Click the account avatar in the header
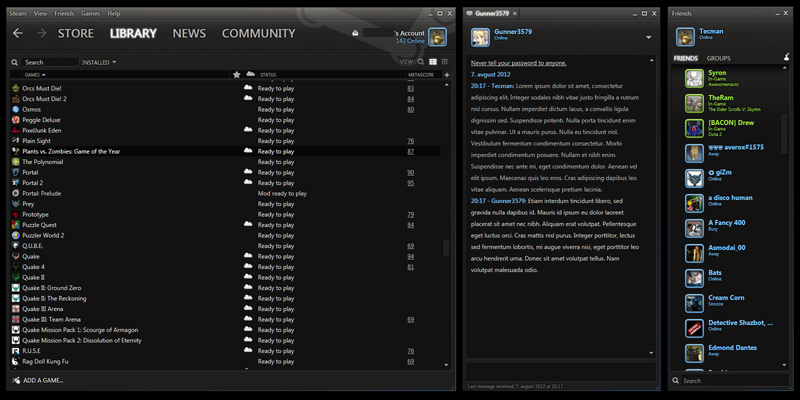This screenshot has width=800, height=400. coord(437,37)
